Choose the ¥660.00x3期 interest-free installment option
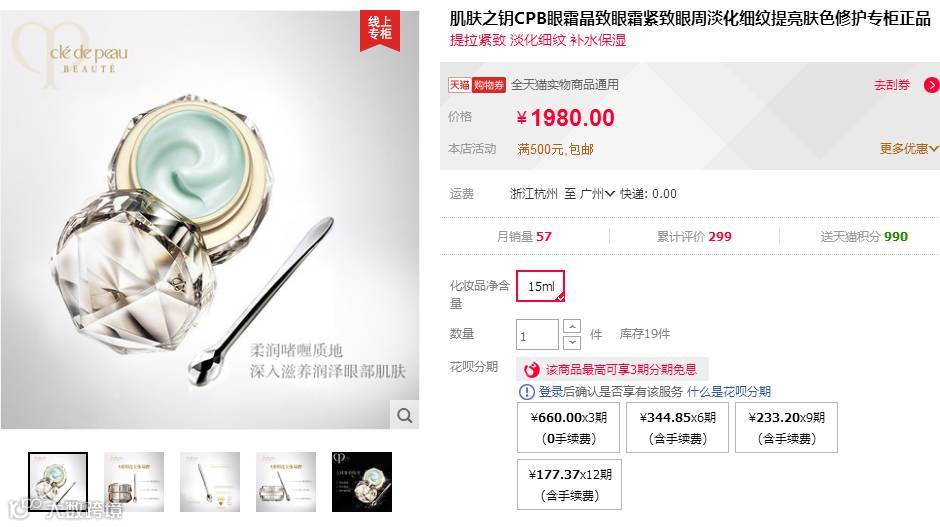Image resolution: width=940 pixels, height=527 pixels. (568, 427)
